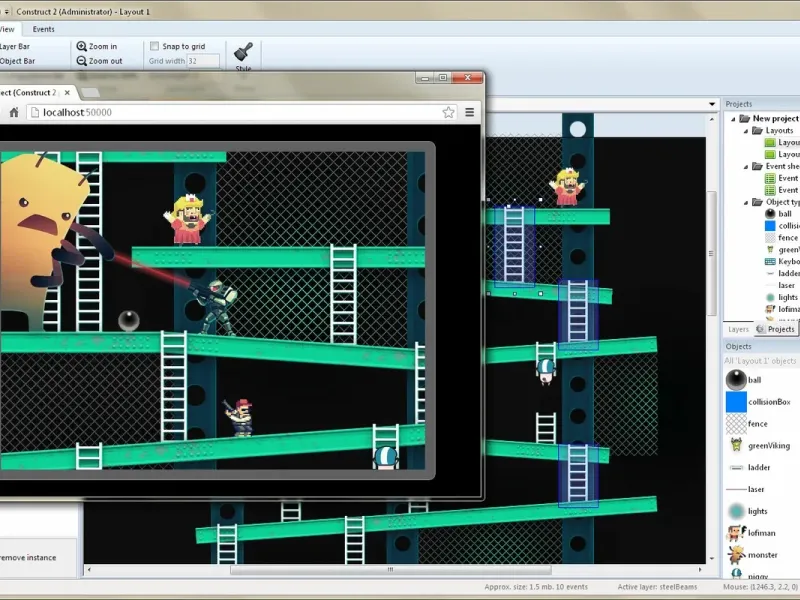Open the layout tab list dropdown arrow
Viewport: 800px width, 600px height.
coord(712,105)
